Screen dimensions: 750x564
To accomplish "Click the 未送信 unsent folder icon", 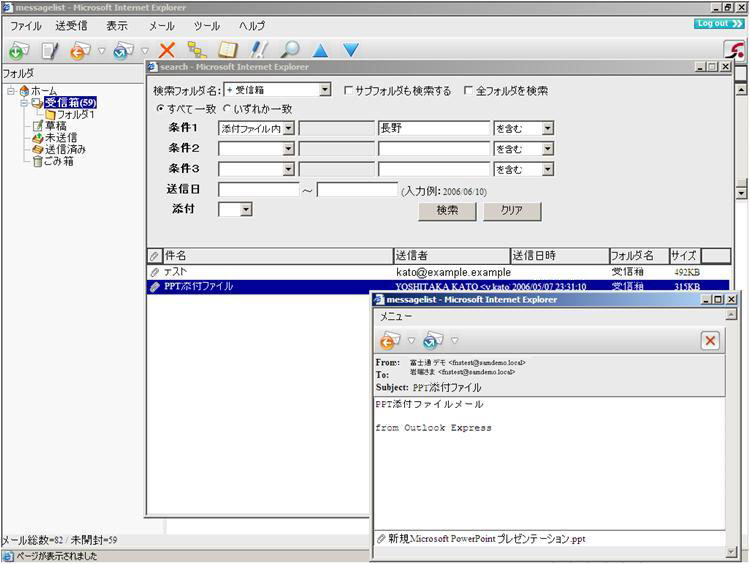I will click(x=37, y=138).
